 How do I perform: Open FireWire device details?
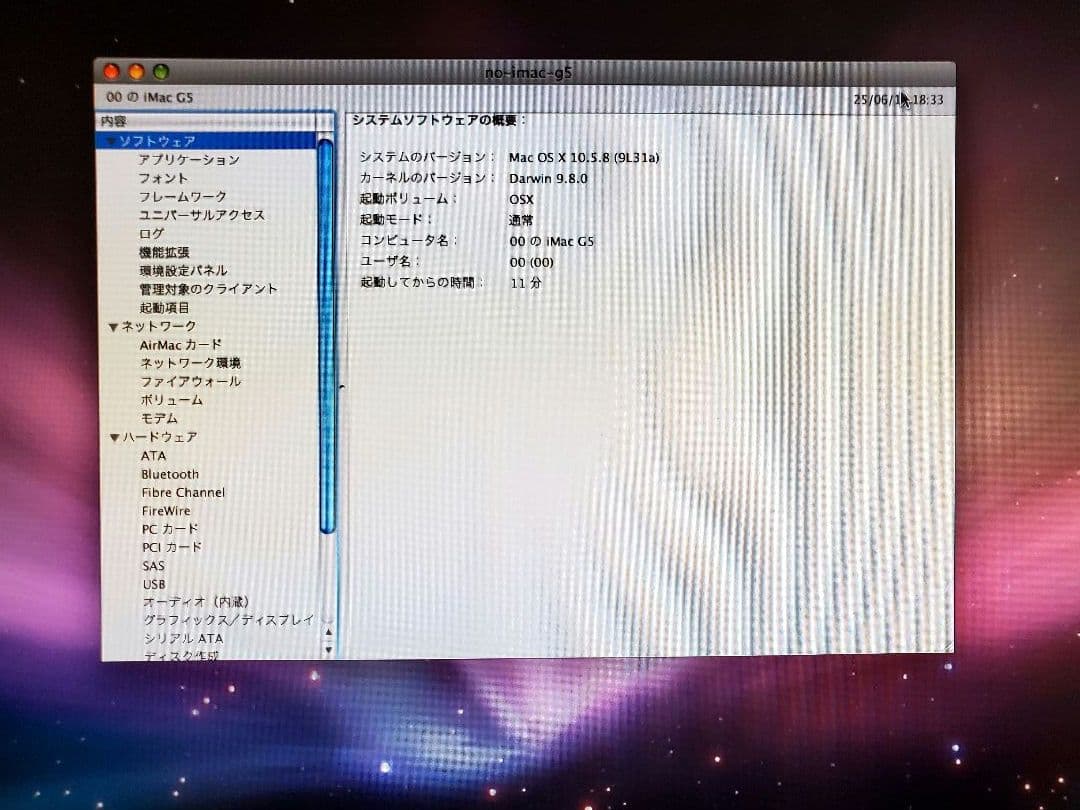point(164,510)
